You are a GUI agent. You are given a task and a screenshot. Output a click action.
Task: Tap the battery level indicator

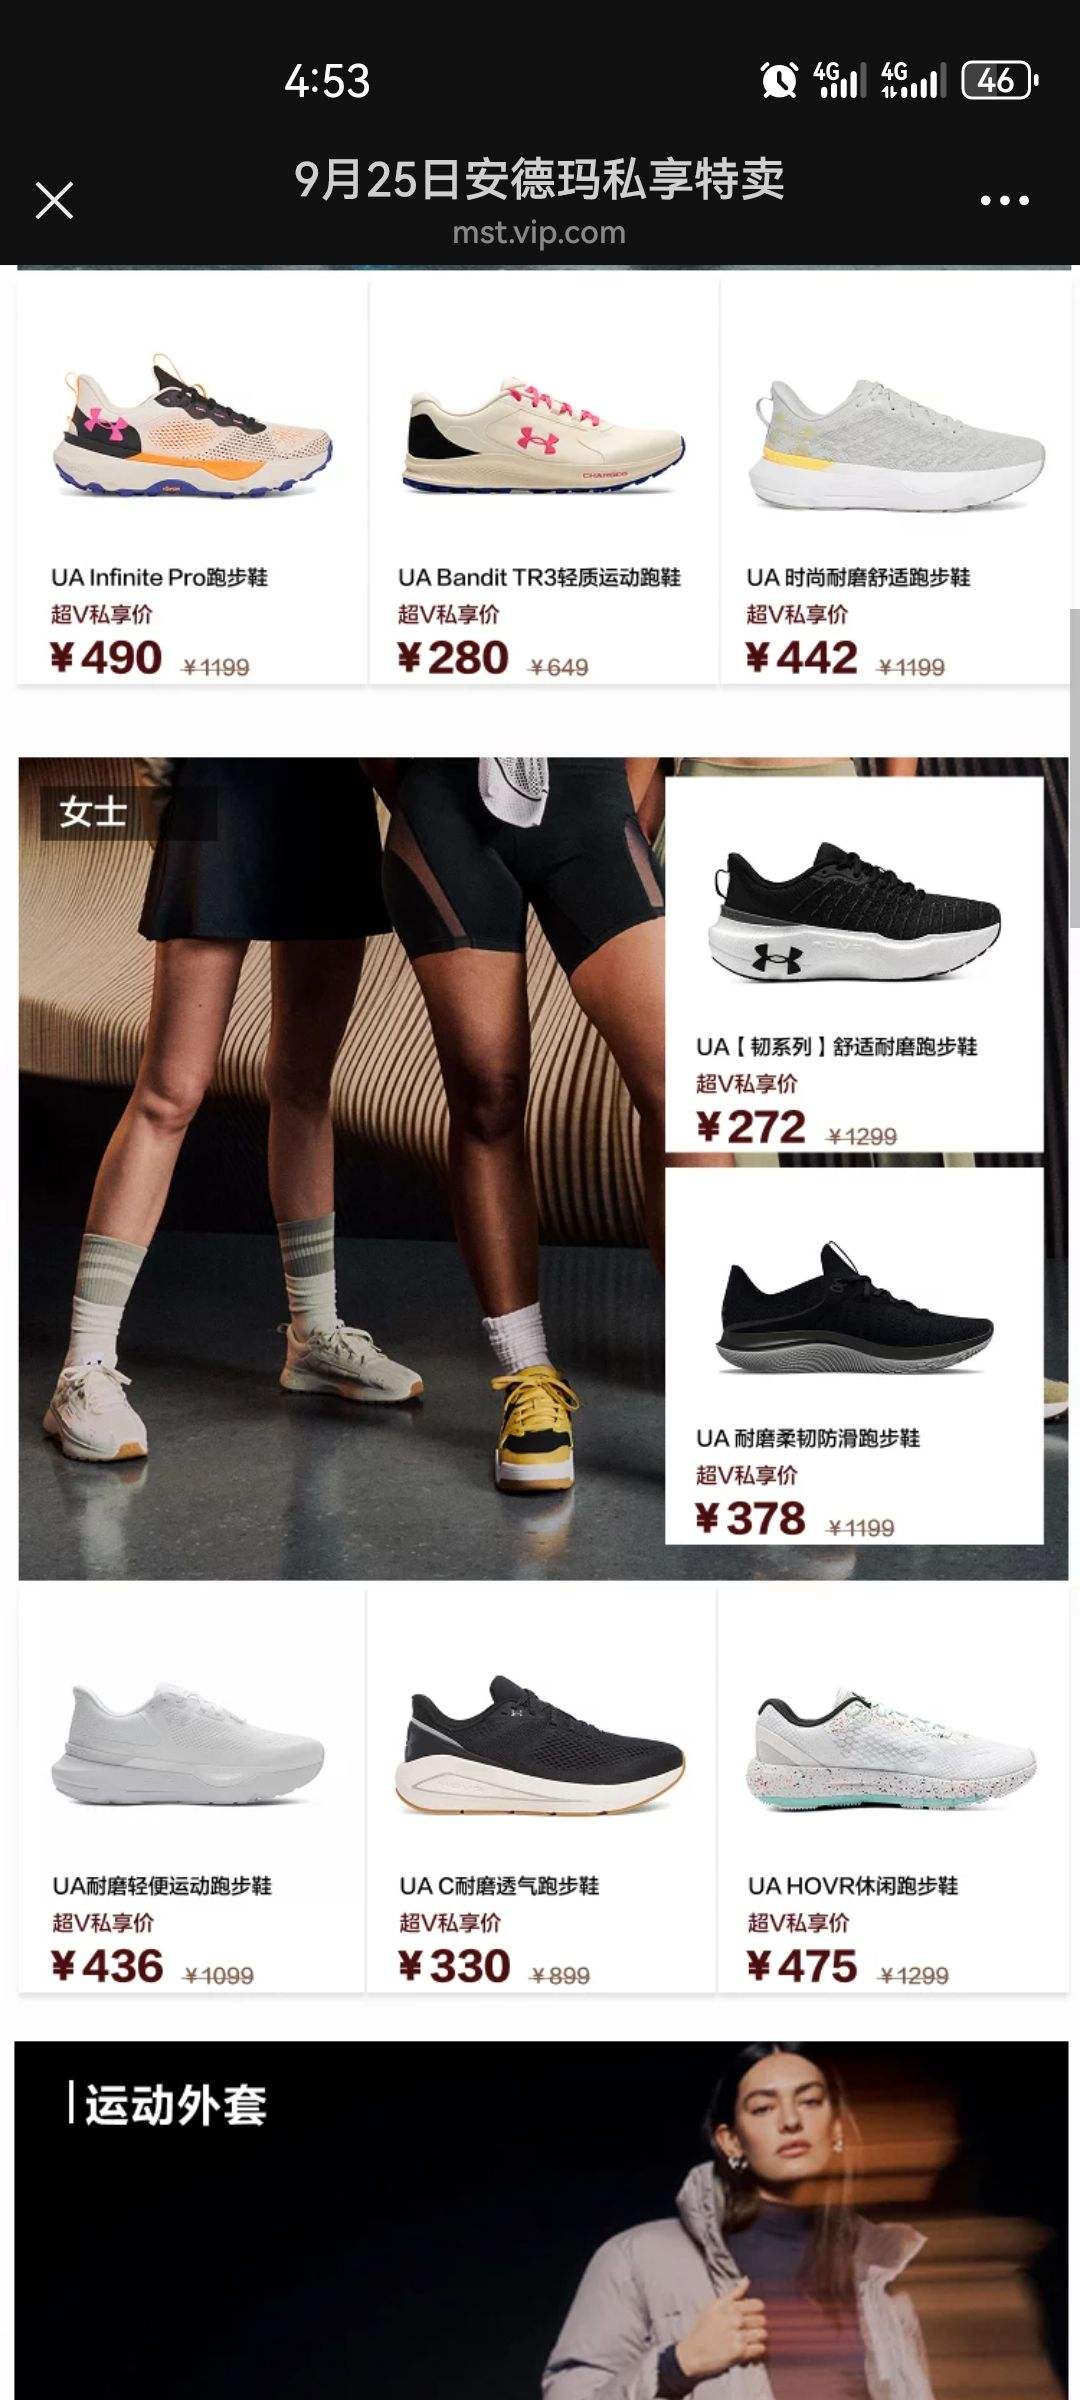coord(998,80)
